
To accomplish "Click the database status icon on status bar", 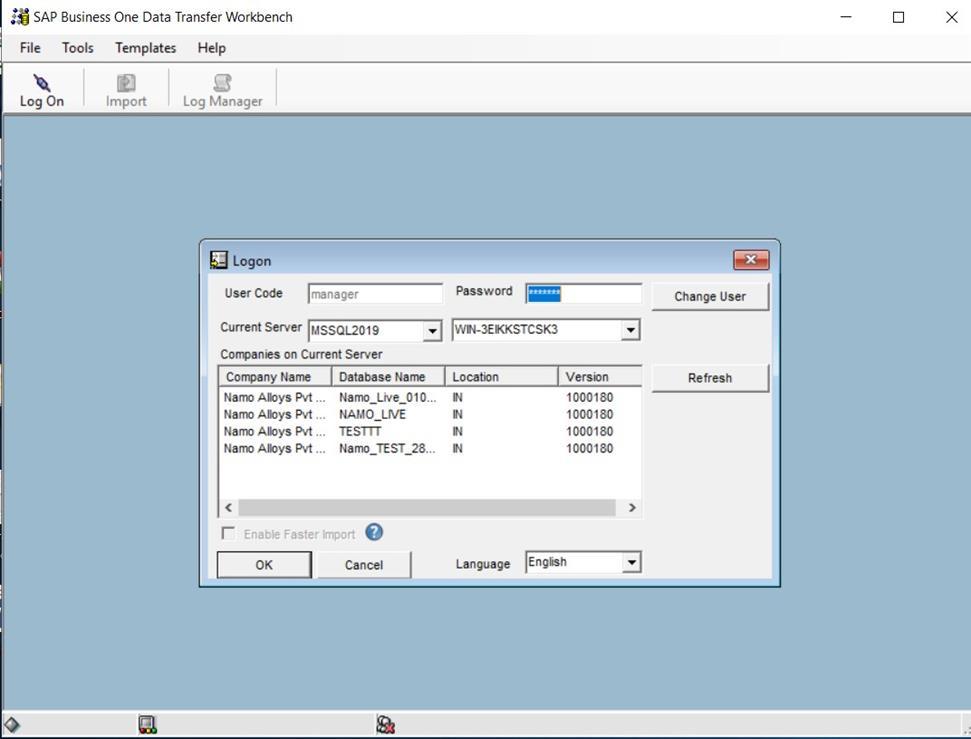I will [147, 722].
